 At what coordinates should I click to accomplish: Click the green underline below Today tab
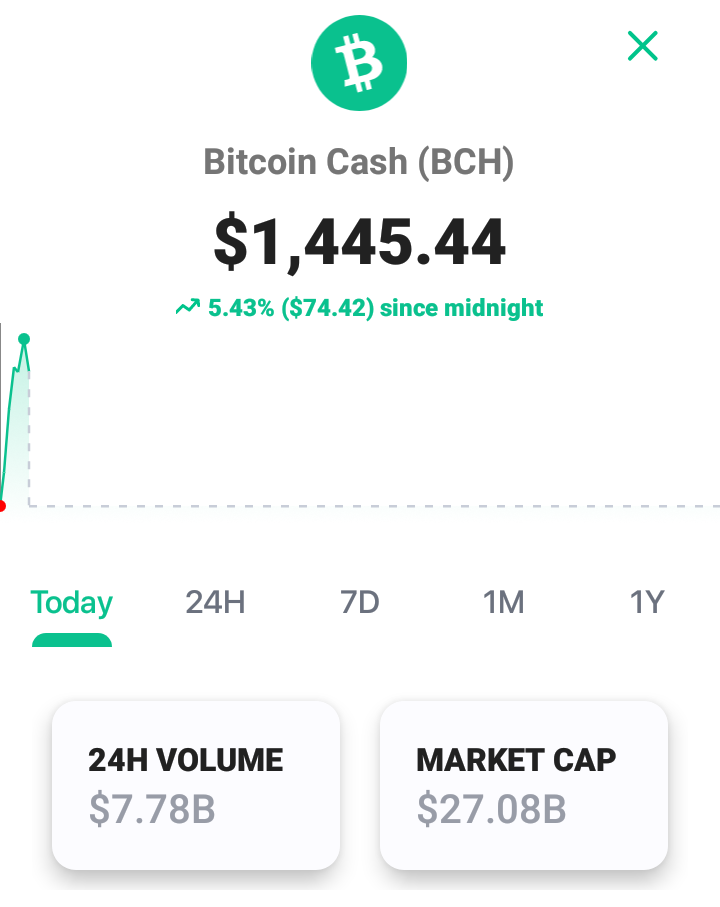pos(72,640)
